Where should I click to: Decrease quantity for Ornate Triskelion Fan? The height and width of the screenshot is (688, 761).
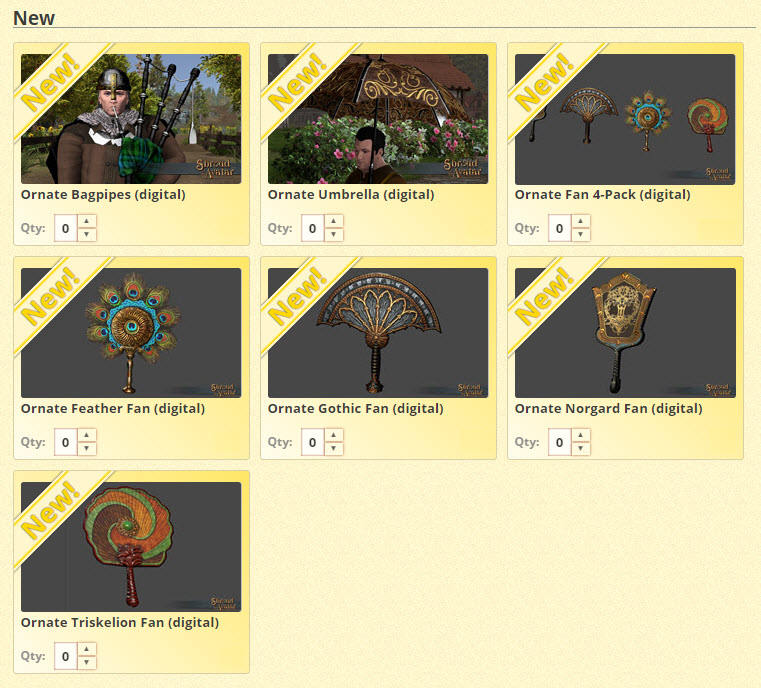(86, 662)
